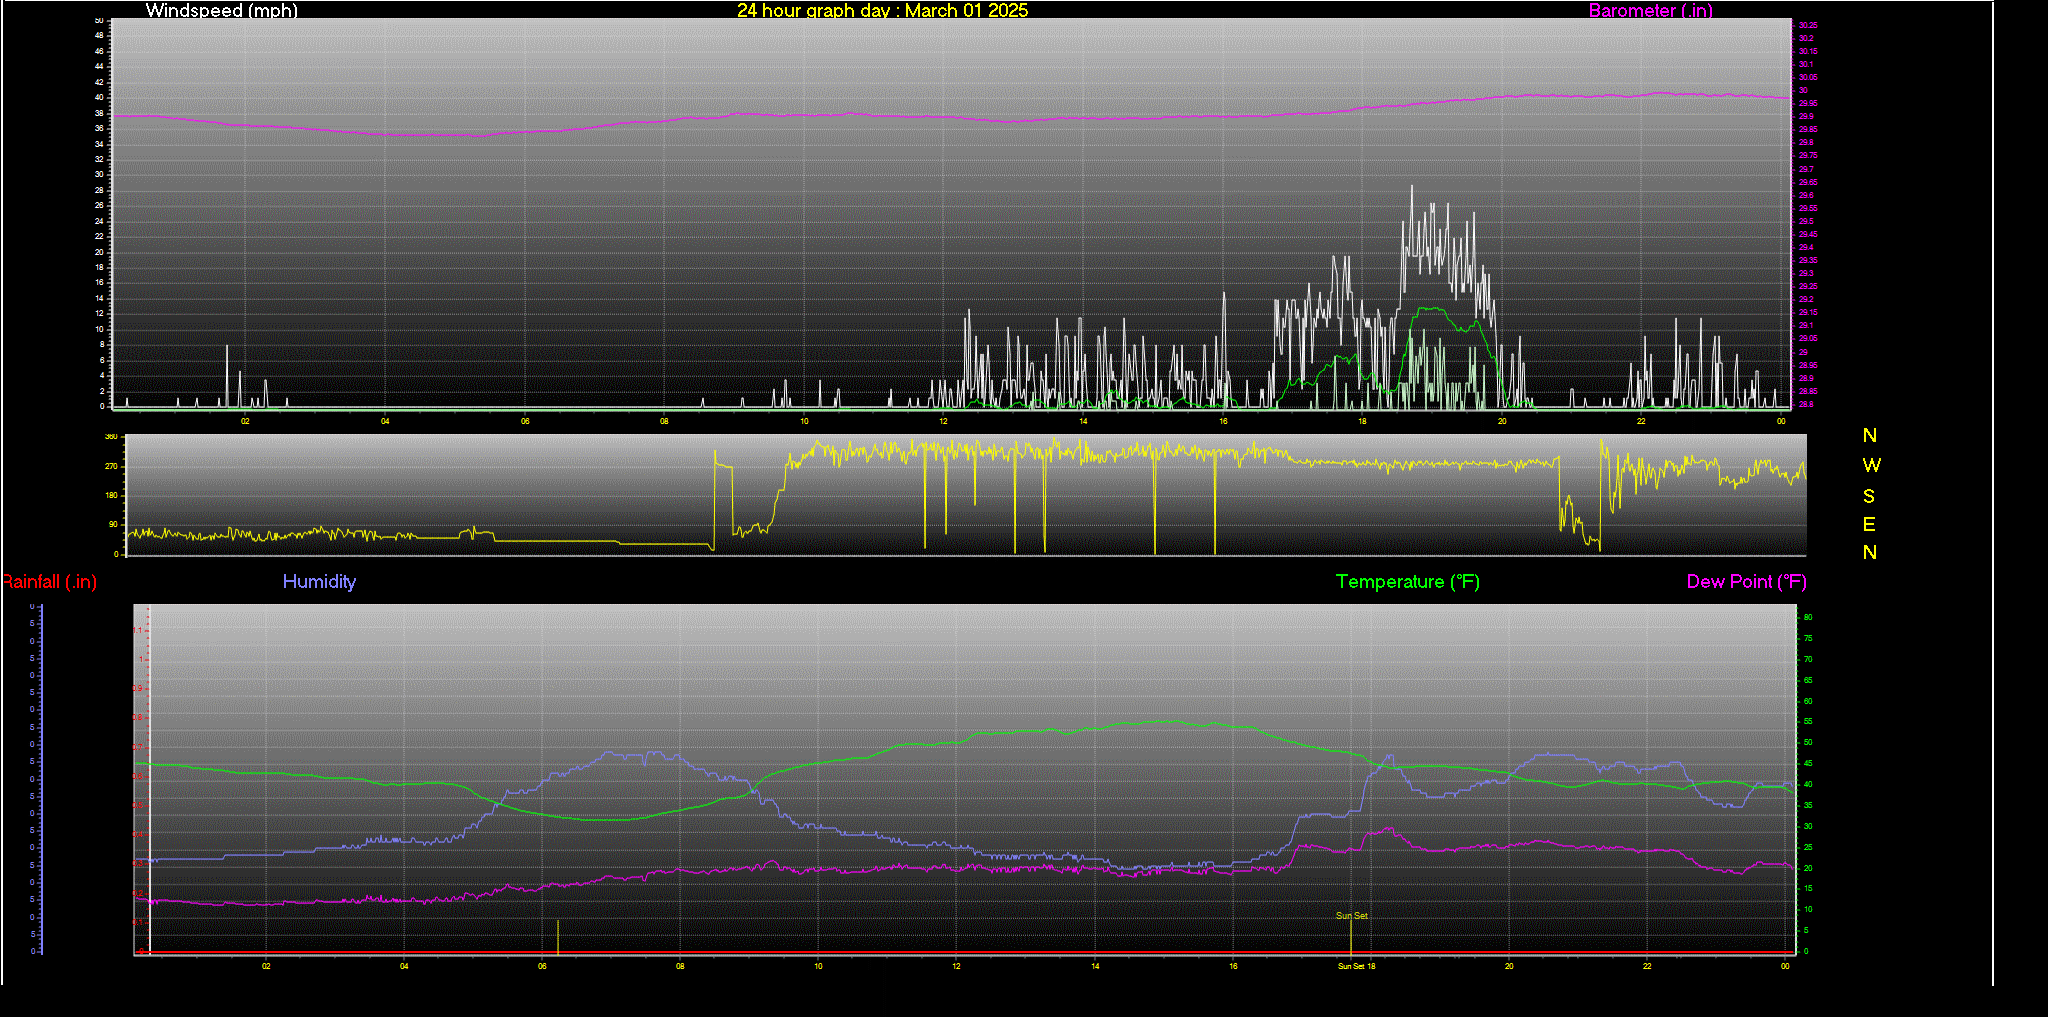This screenshot has width=2048, height=1017.
Task: Click the '18' hour tick under the windspeed chart
Action: coord(1362,421)
